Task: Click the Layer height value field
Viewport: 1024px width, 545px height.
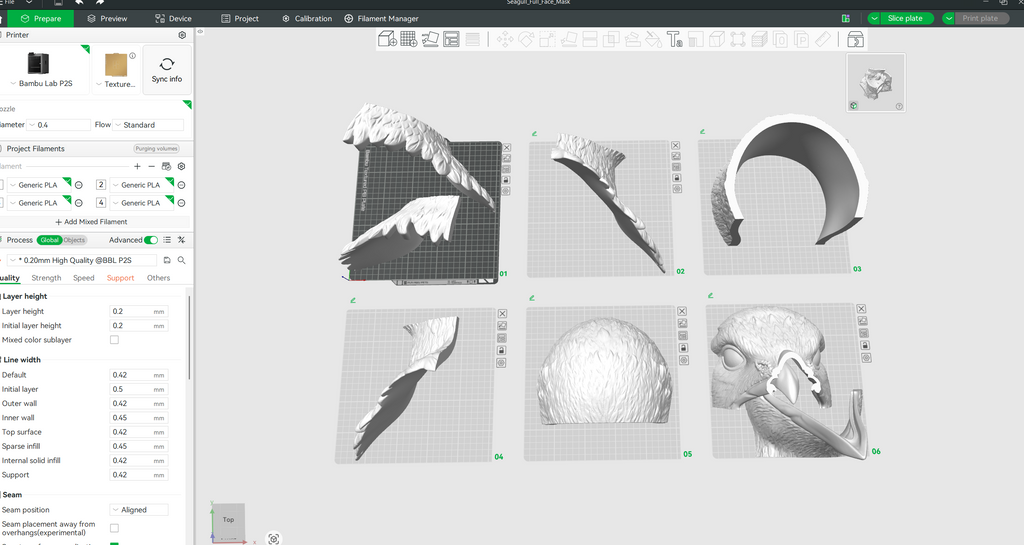Action: (138, 311)
